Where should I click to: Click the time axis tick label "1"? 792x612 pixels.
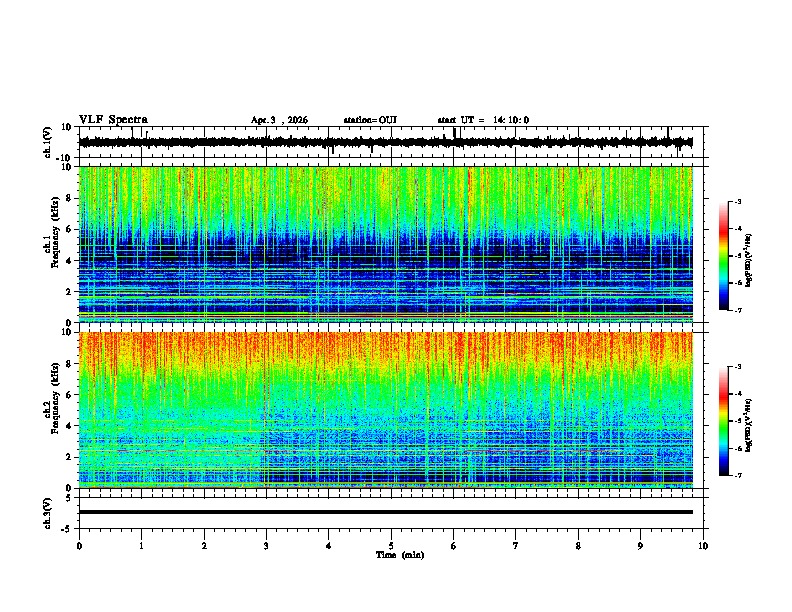pos(141,546)
